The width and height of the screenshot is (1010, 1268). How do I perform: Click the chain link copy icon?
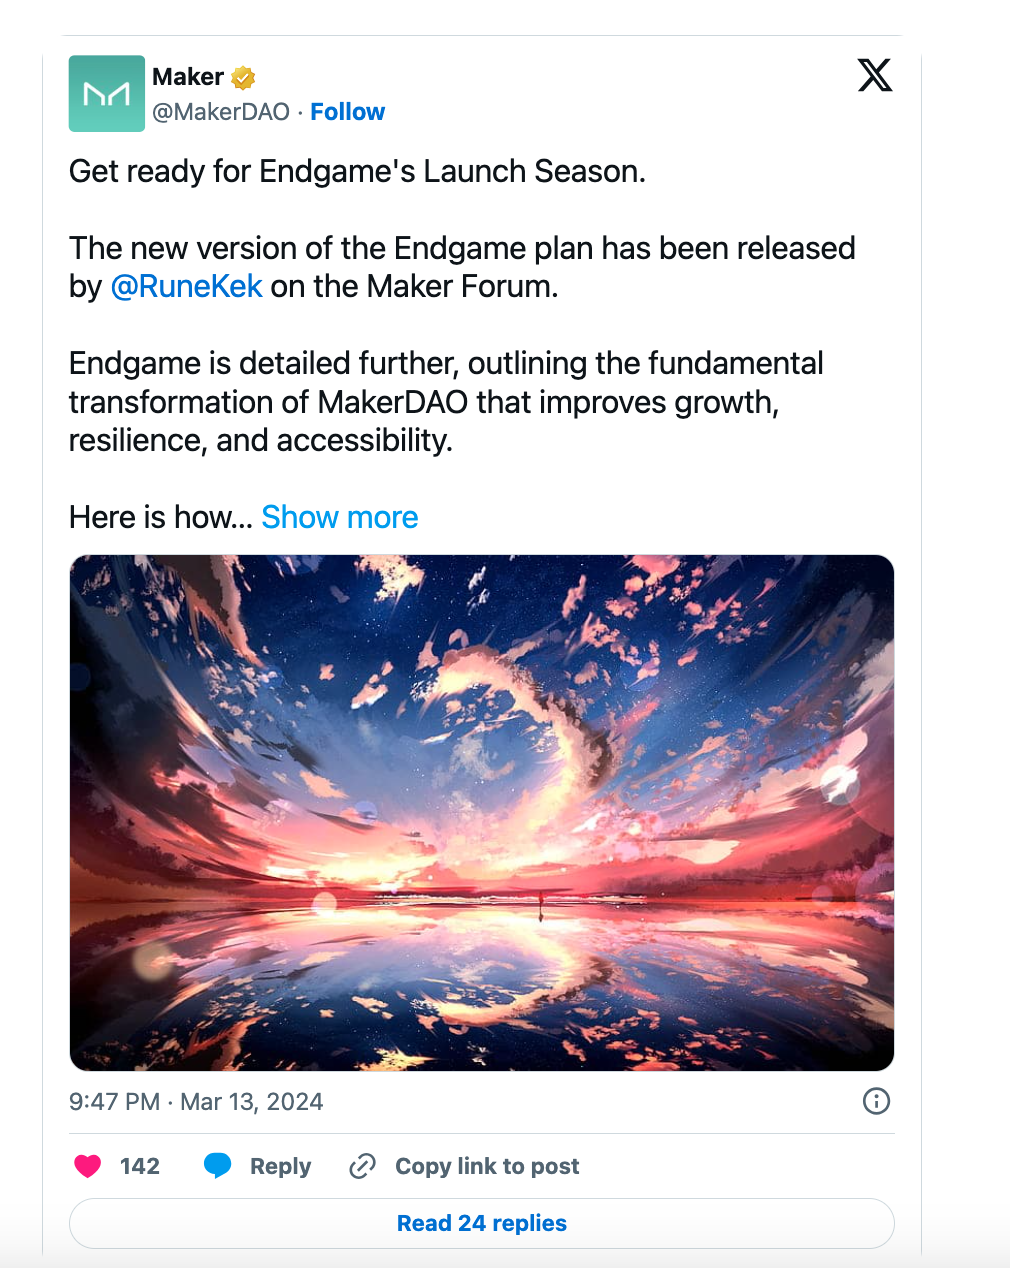(x=362, y=1166)
